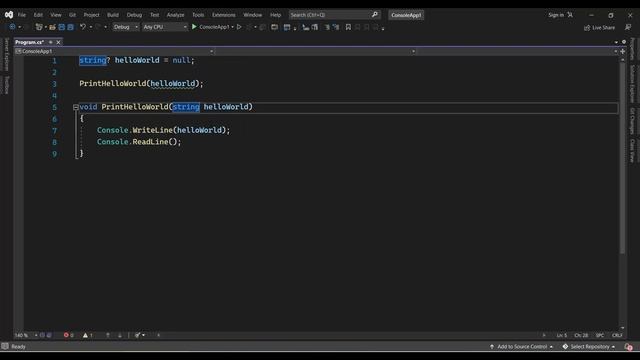Open the Git Changes side tab
640x360 pixels.
pyautogui.click(x=632, y=120)
